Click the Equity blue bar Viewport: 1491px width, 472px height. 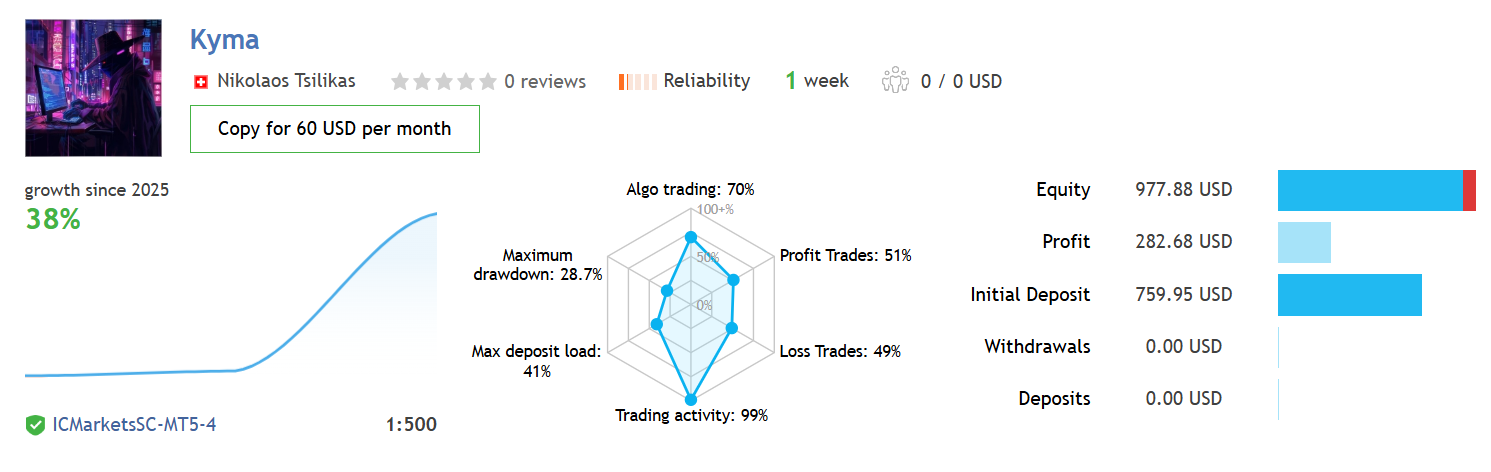pos(1368,190)
